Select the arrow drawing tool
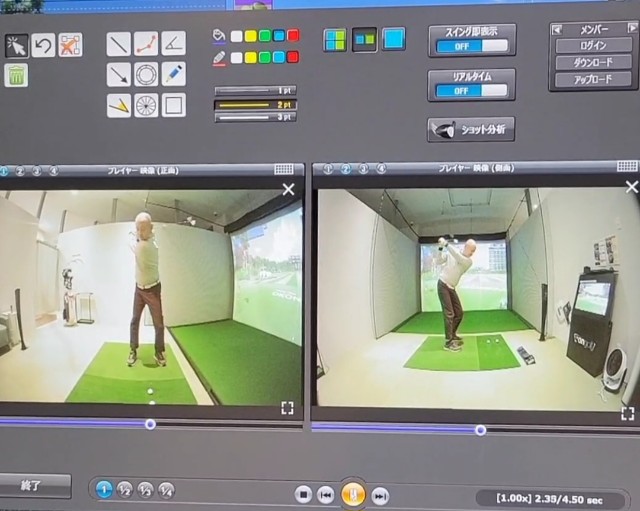This screenshot has height=511, width=640. (x=118, y=75)
